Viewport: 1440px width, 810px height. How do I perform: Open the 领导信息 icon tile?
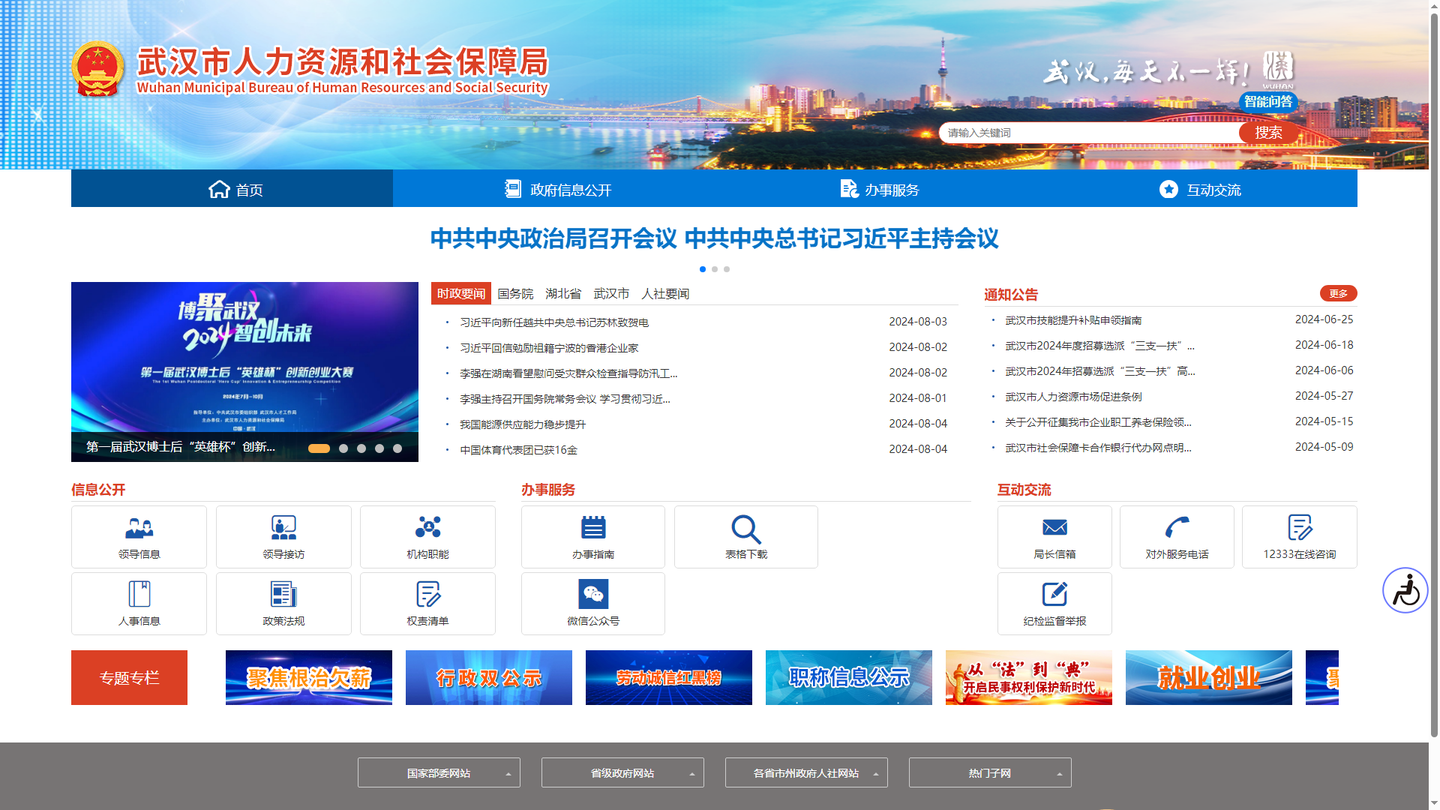click(139, 537)
